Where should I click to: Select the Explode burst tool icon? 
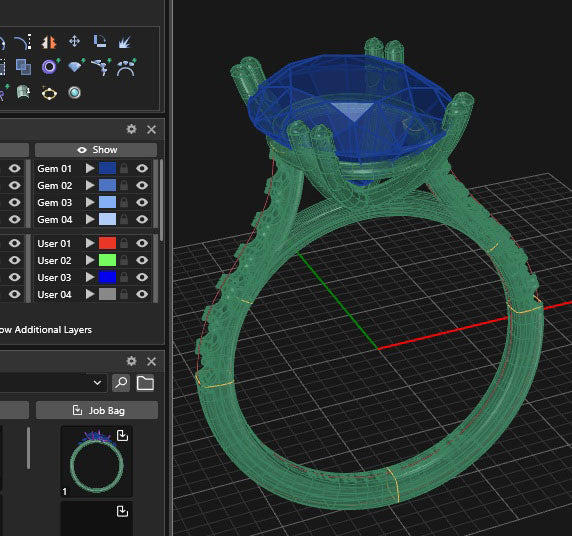(125, 42)
